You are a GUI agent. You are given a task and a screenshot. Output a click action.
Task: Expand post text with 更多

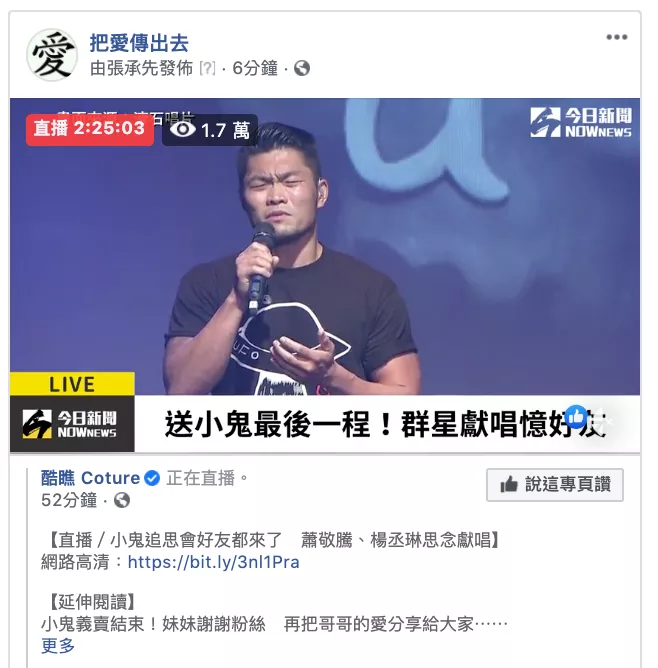pyautogui.click(x=57, y=646)
